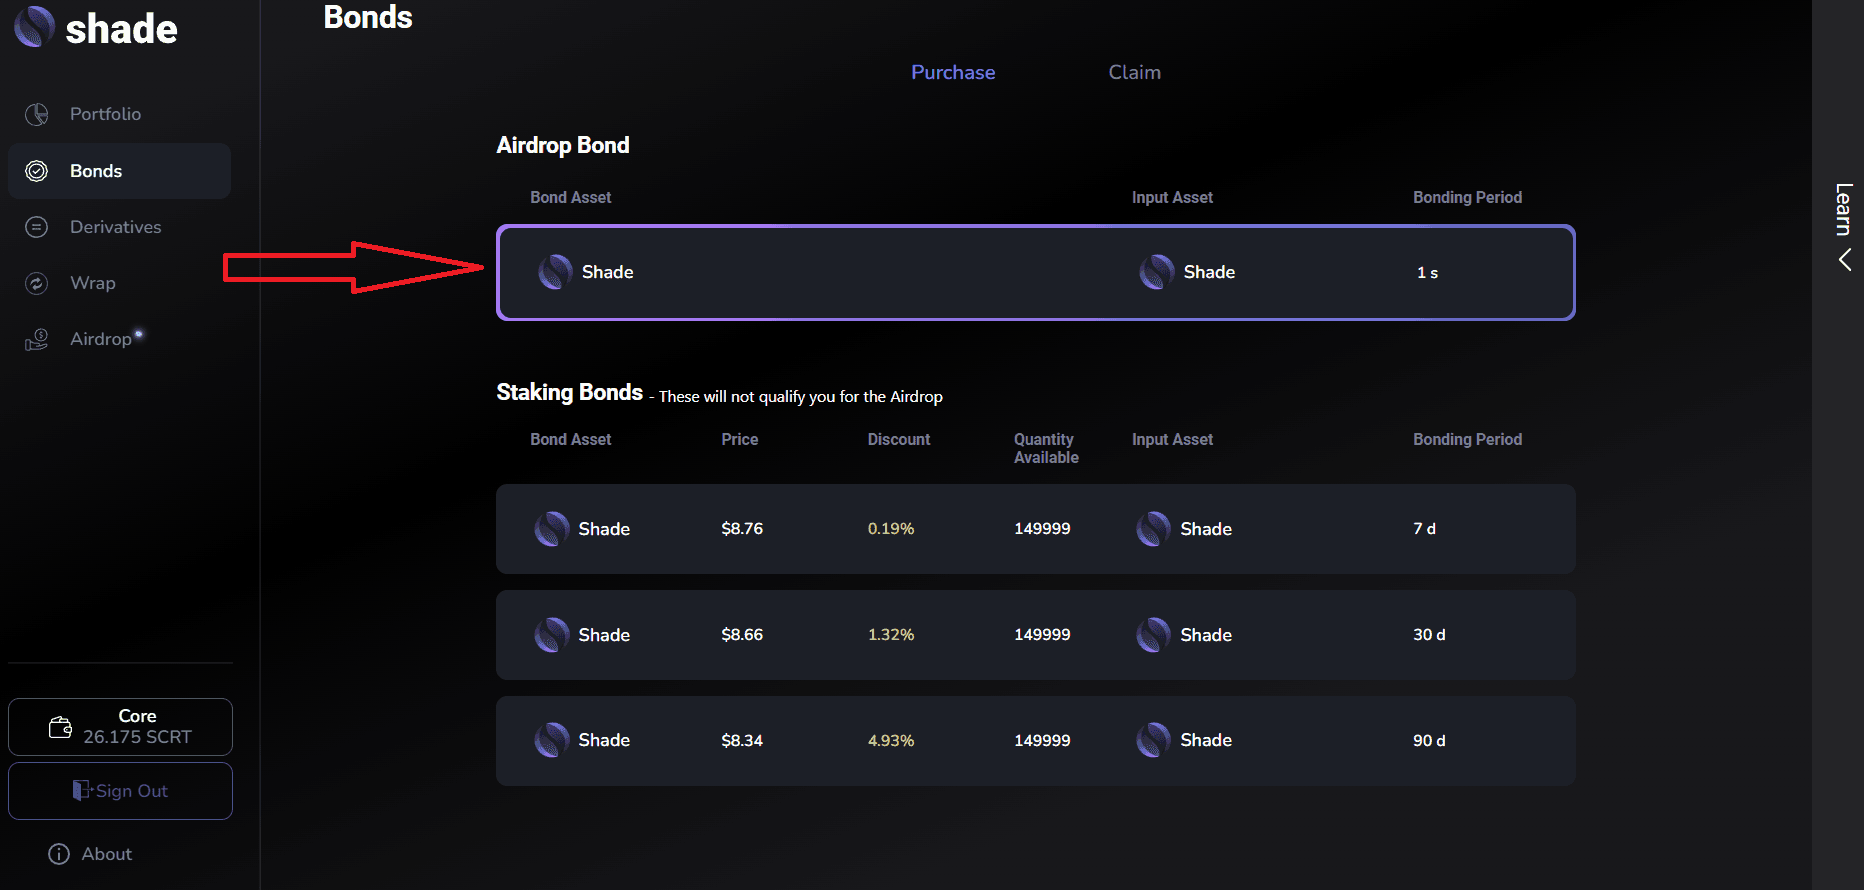Click input asset Shade icon in 30 d row

coord(1154,635)
